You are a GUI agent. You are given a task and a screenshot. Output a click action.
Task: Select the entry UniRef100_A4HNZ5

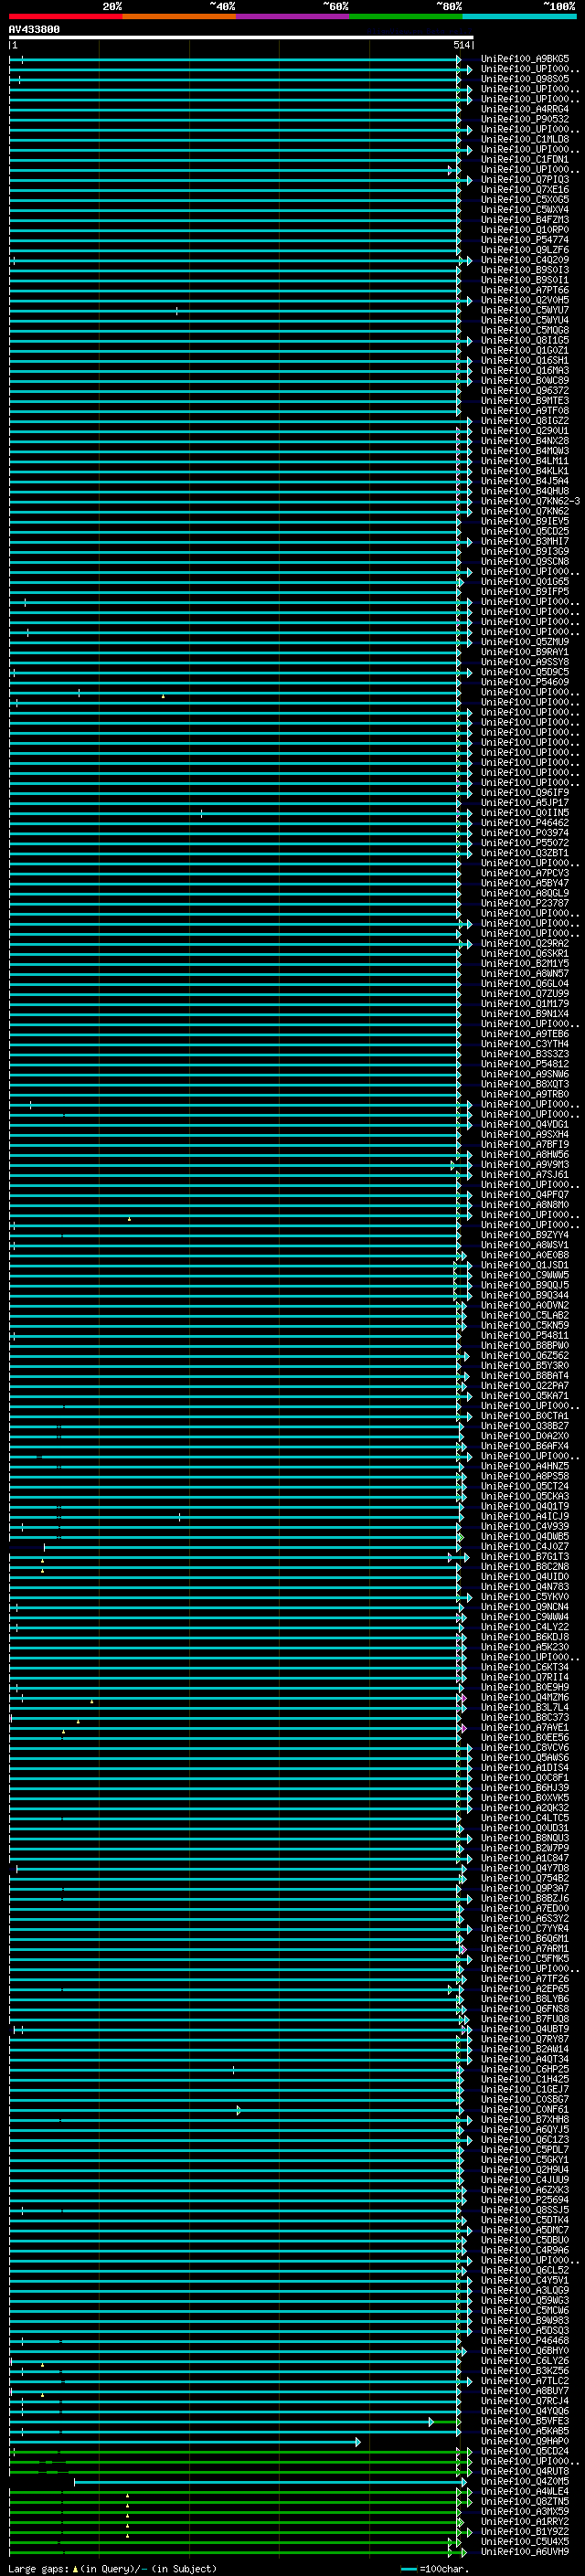coord(525,1466)
